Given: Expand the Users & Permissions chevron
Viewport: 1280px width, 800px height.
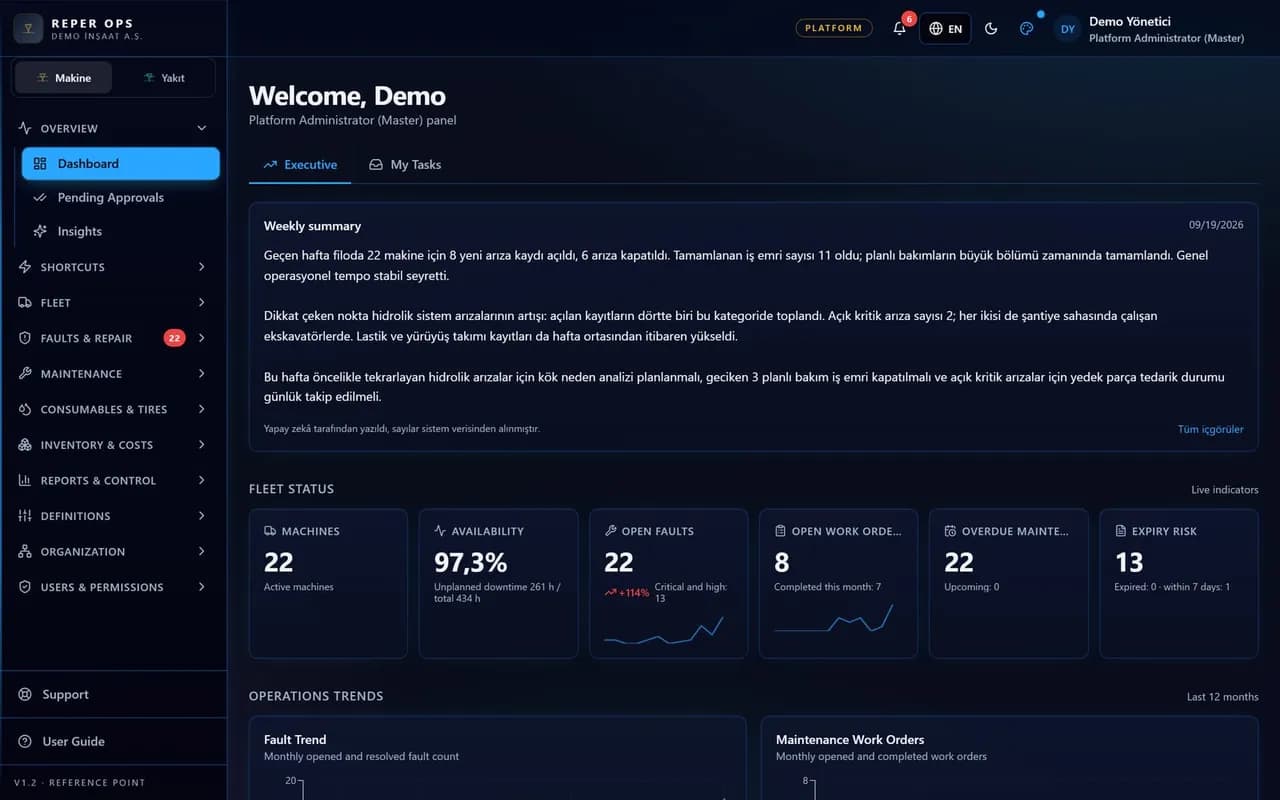Looking at the screenshot, I should [x=202, y=587].
